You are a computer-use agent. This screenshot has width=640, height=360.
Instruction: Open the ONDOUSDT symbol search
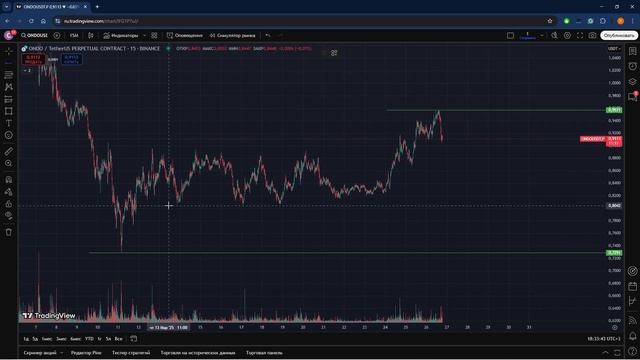[35, 36]
